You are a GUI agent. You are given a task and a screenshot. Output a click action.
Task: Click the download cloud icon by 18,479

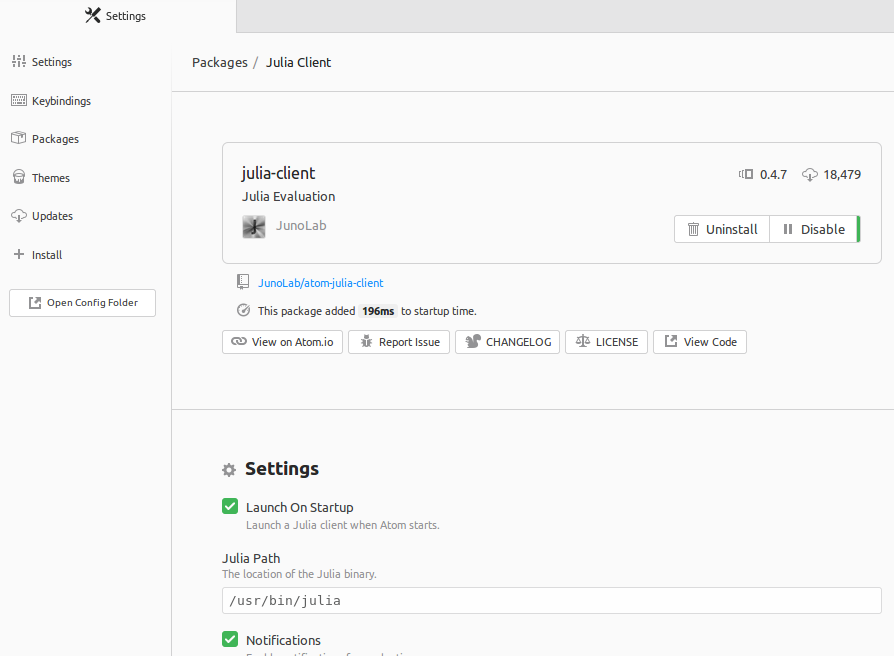(x=810, y=174)
